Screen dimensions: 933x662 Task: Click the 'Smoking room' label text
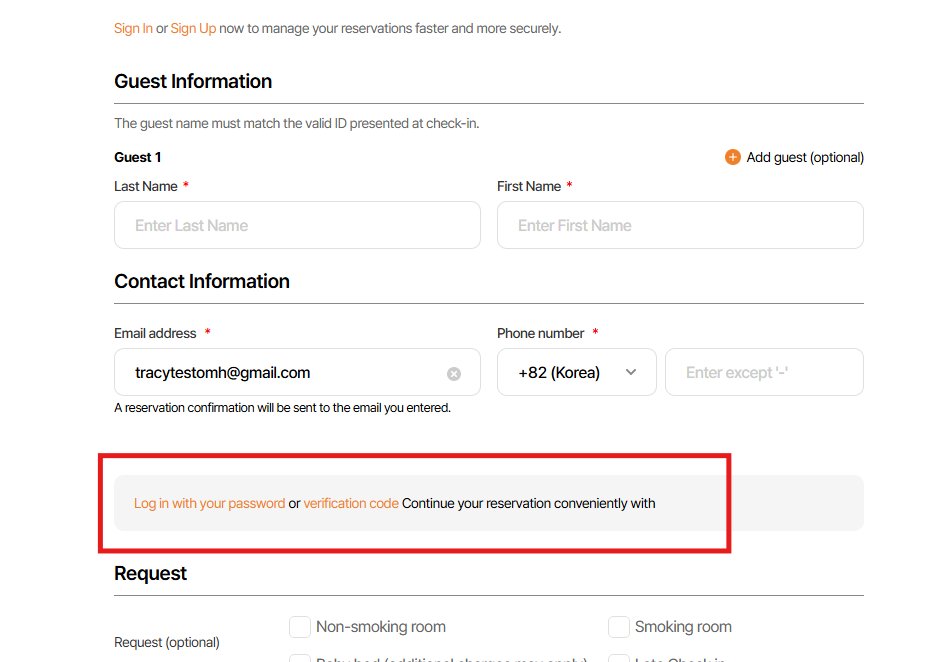(683, 627)
